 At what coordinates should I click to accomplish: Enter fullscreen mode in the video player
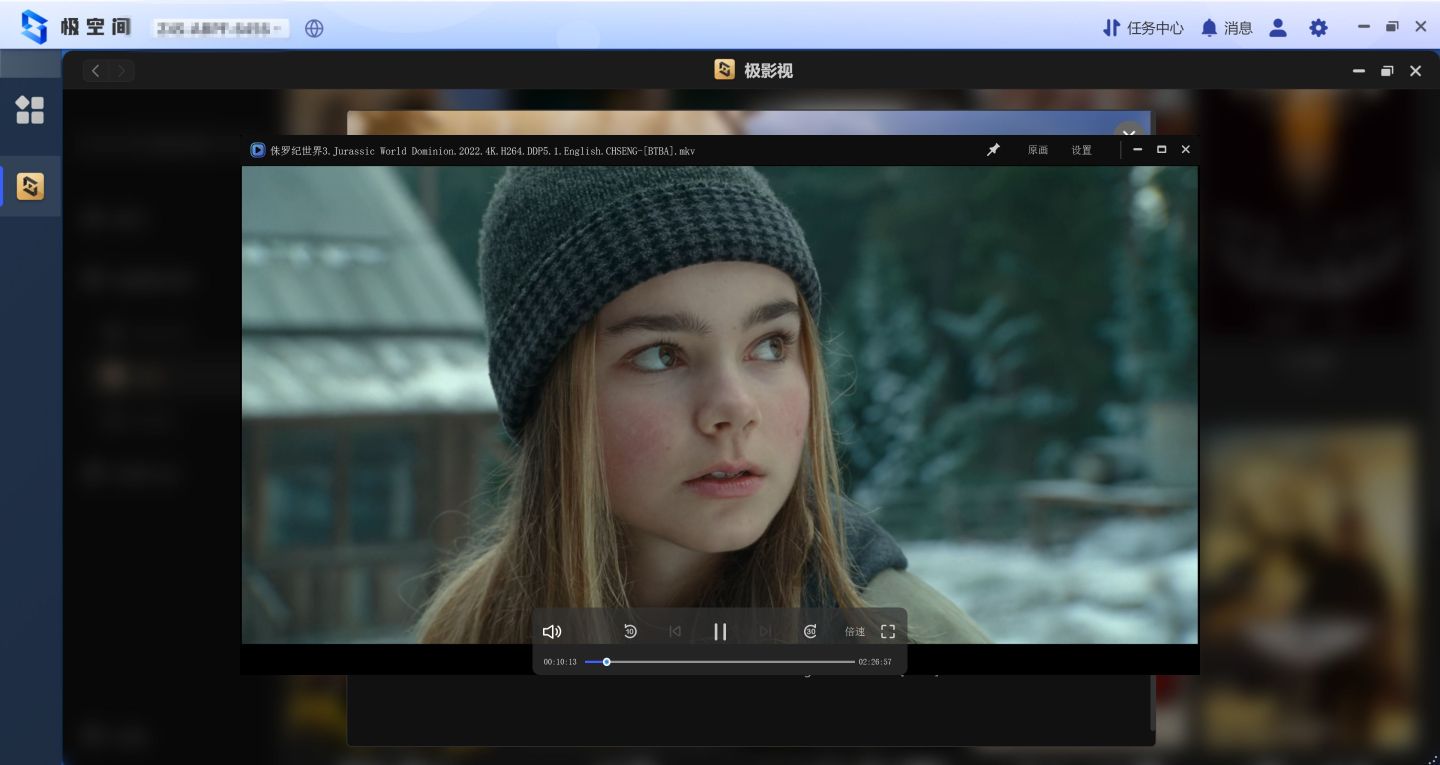(887, 631)
